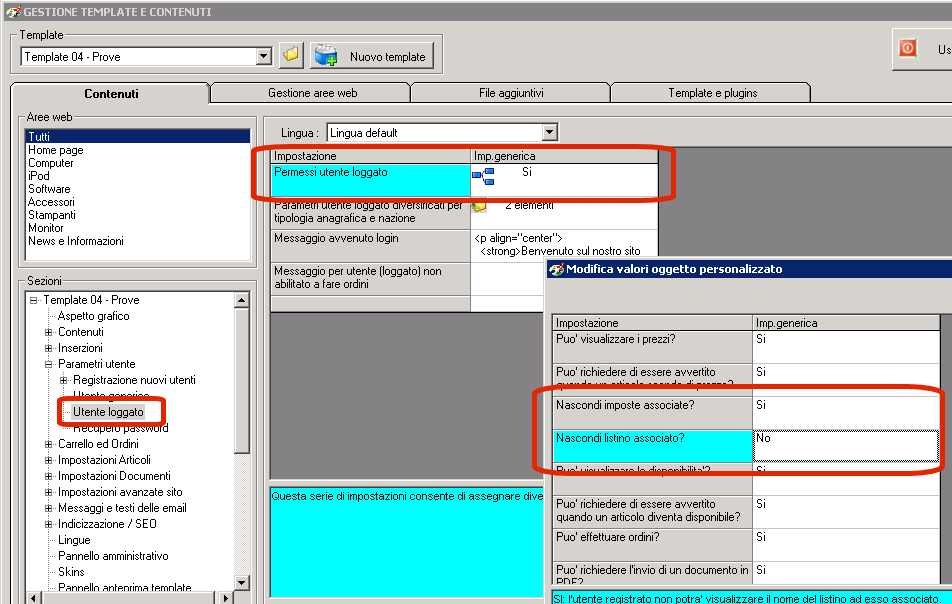Viewport: 952px width, 604px height.
Task: Click the Sezioni tree scroll up arrow
Action: (242, 300)
